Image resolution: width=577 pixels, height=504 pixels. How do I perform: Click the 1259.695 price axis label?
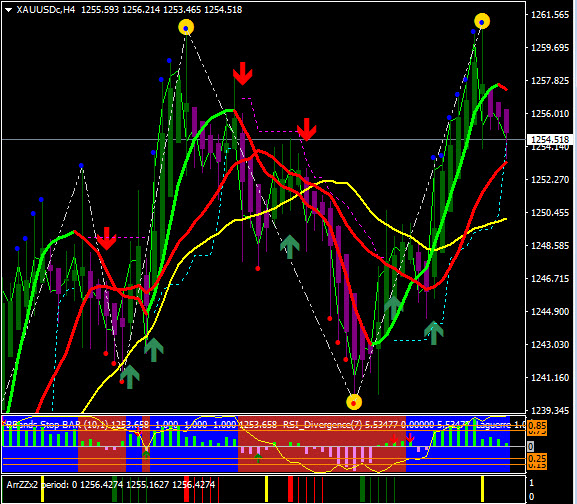point(550,48)
